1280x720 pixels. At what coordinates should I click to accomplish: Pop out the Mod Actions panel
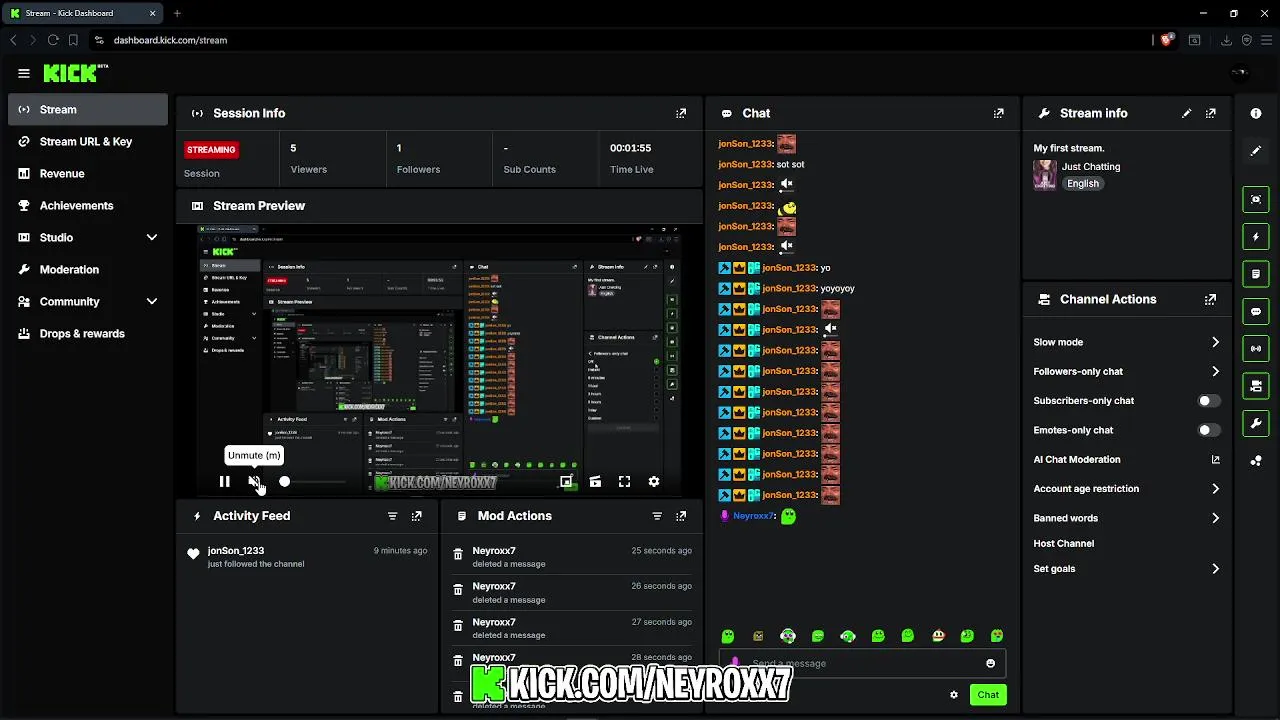click(x=681, y=516)
